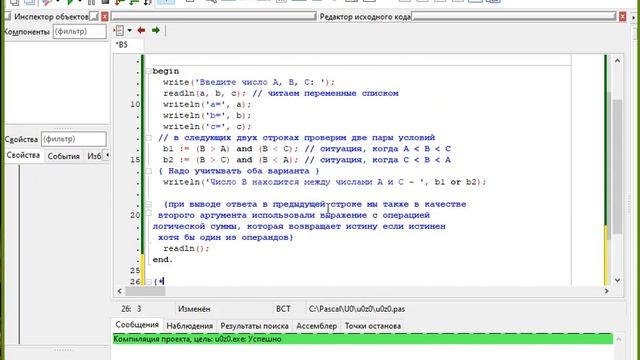
Task: Click the 'end.' line
Action: [x=162, y=260]
